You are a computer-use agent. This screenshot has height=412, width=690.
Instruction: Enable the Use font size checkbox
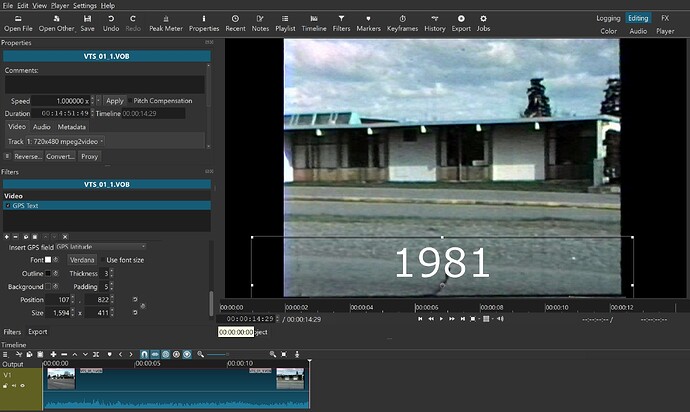coord(103,260)
